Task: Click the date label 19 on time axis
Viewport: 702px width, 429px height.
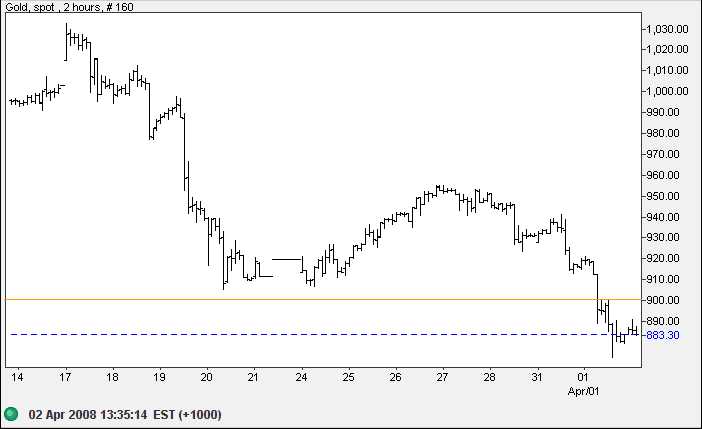Action: pyautogui.click(x=159, y=378)
